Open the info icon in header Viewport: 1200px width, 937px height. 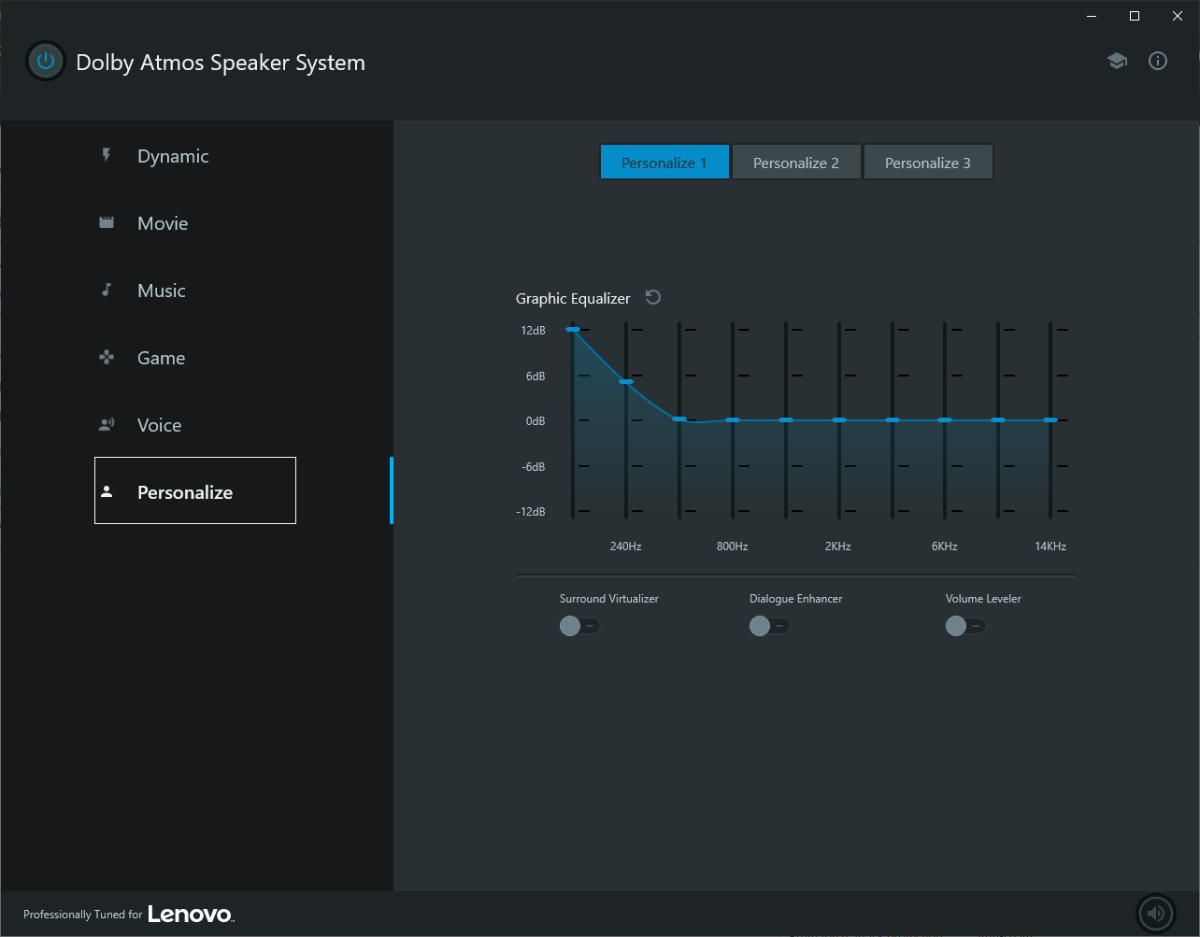click(x=1158, y=62)
